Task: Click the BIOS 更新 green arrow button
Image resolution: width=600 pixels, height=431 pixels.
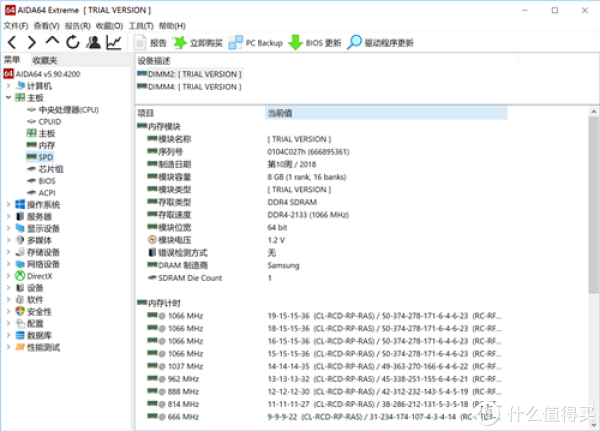Action: pyautogui.click(x=315, y=42)
